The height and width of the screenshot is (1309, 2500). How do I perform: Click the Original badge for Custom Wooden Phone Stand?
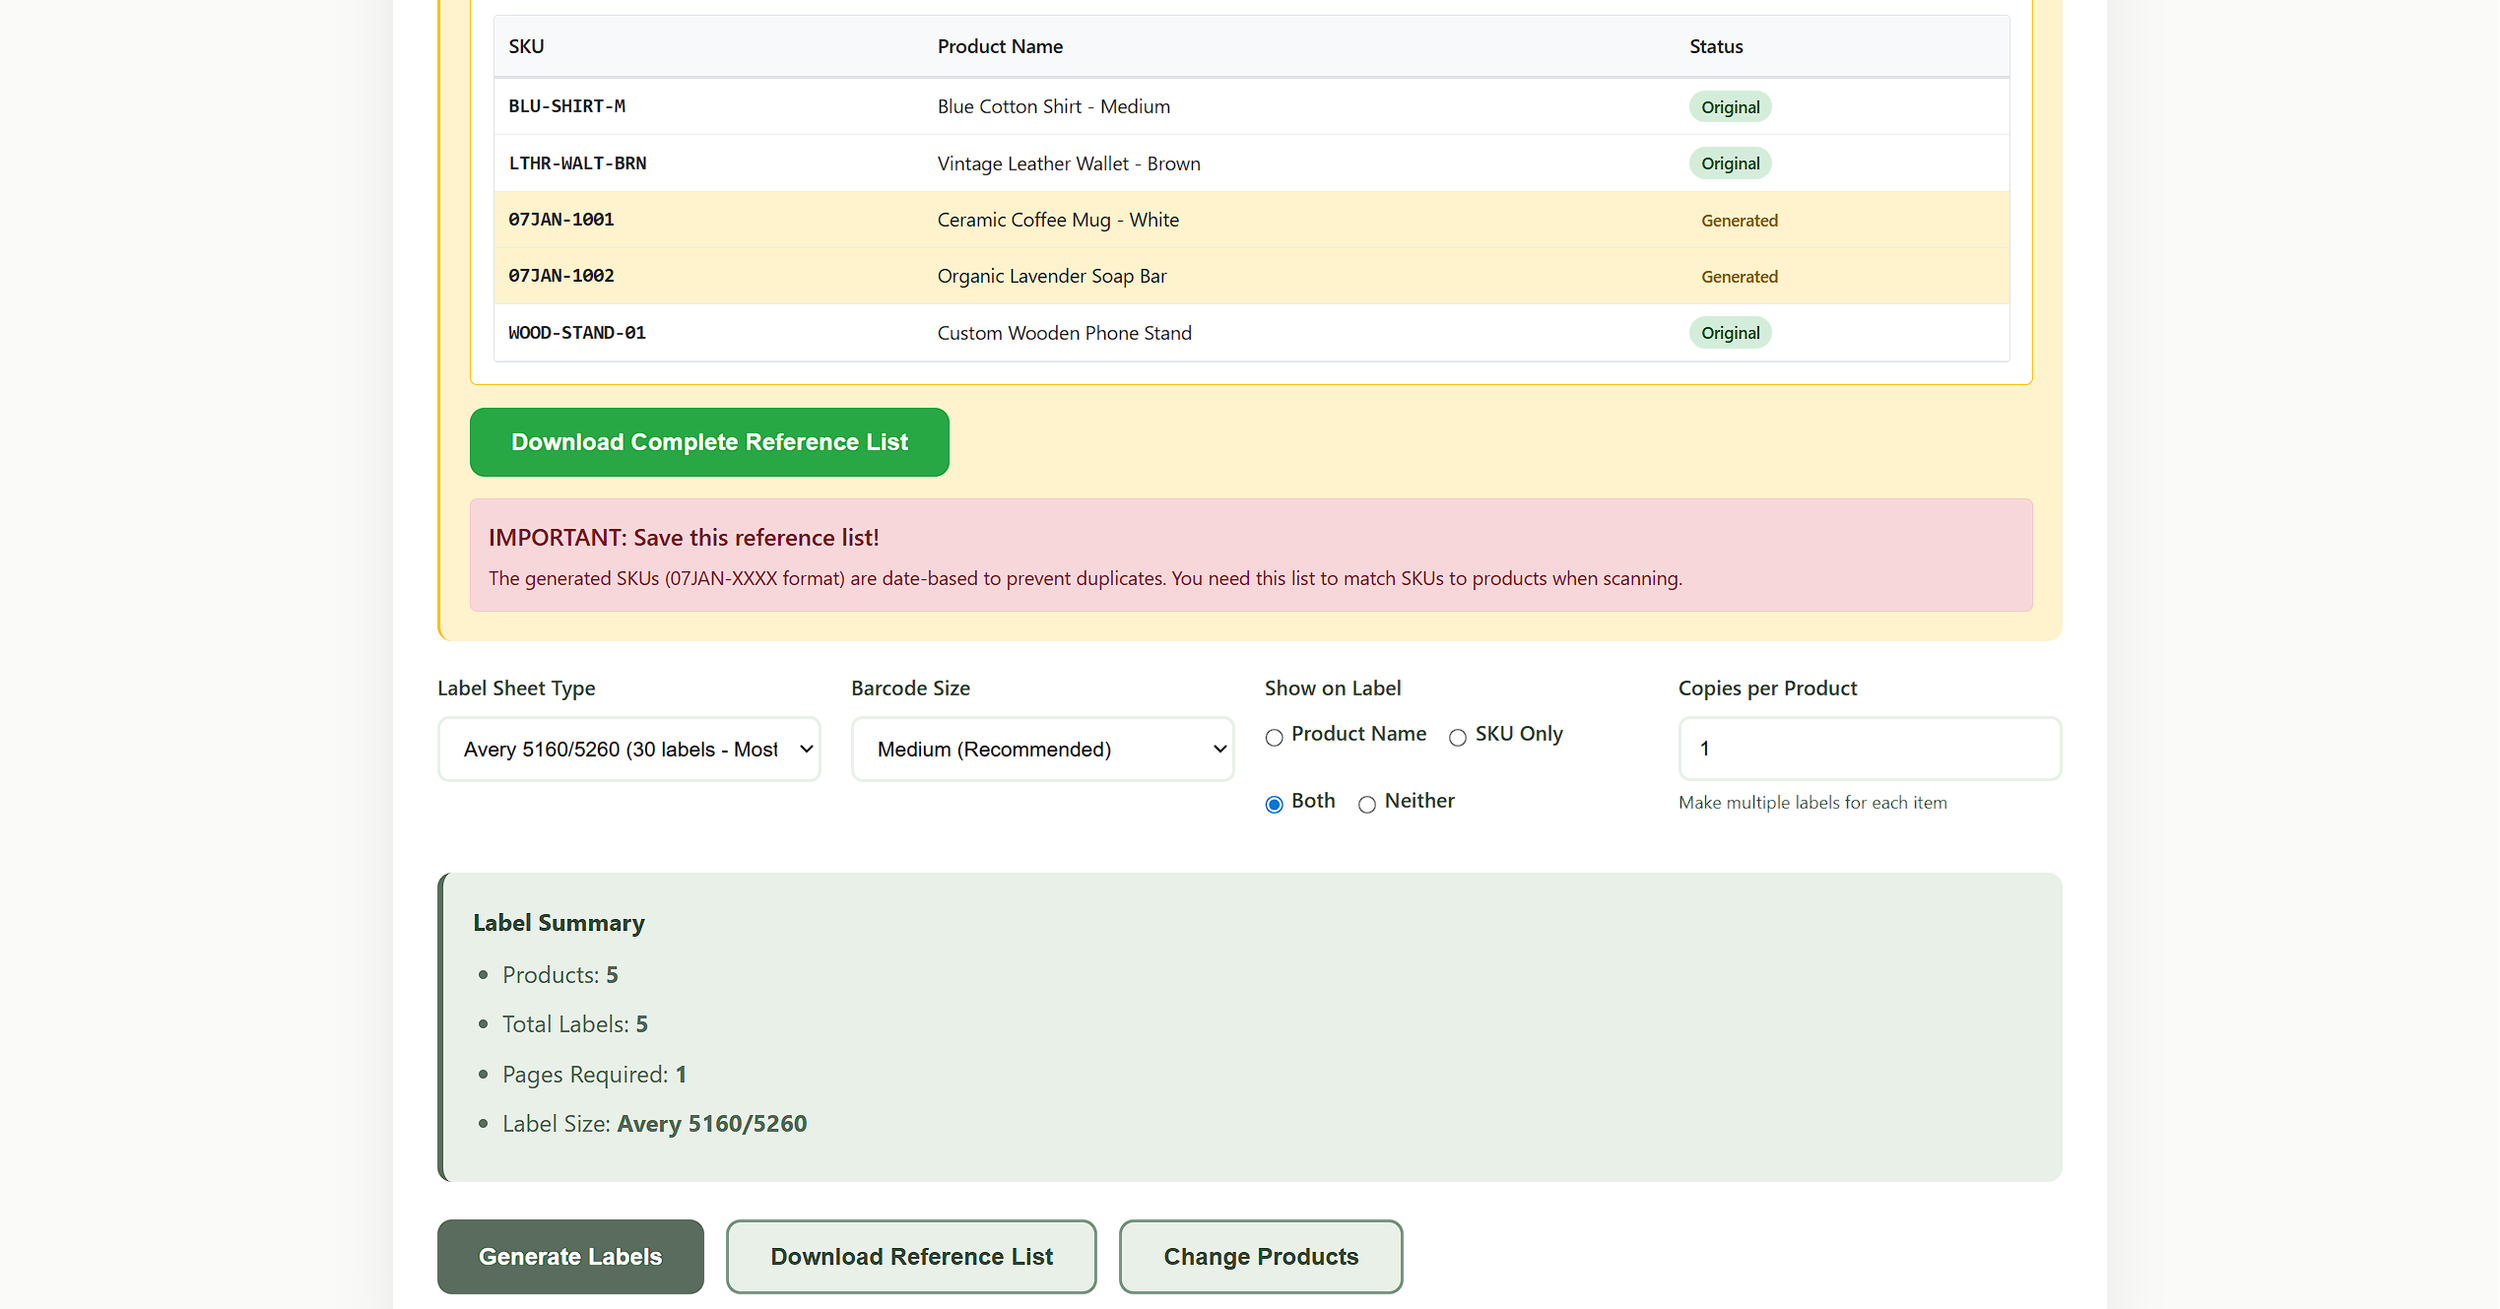tap(1730, 332)
